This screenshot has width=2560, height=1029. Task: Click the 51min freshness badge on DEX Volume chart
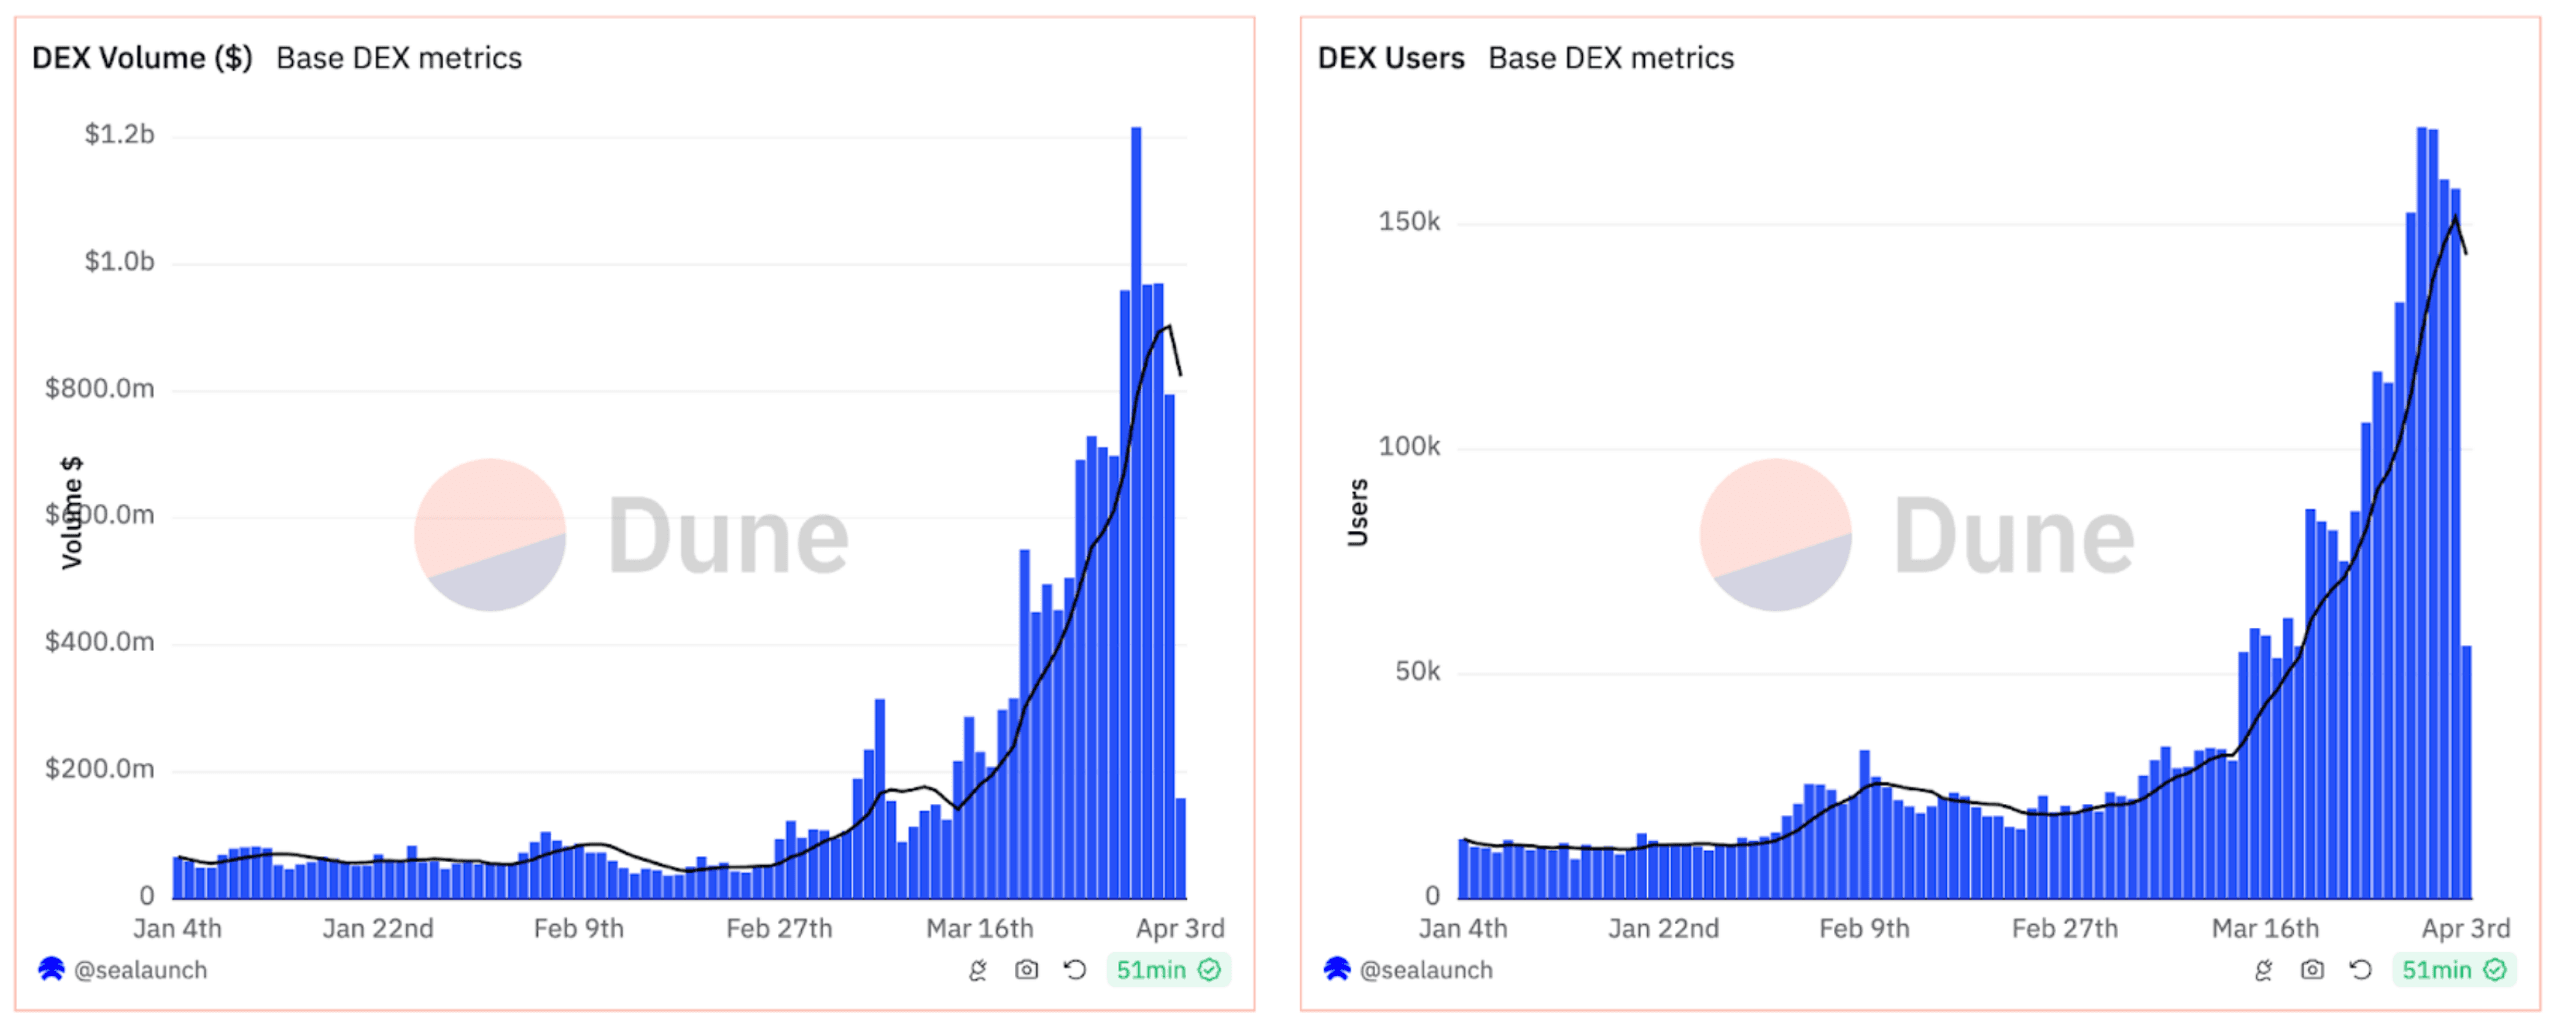coord(1168,969)
